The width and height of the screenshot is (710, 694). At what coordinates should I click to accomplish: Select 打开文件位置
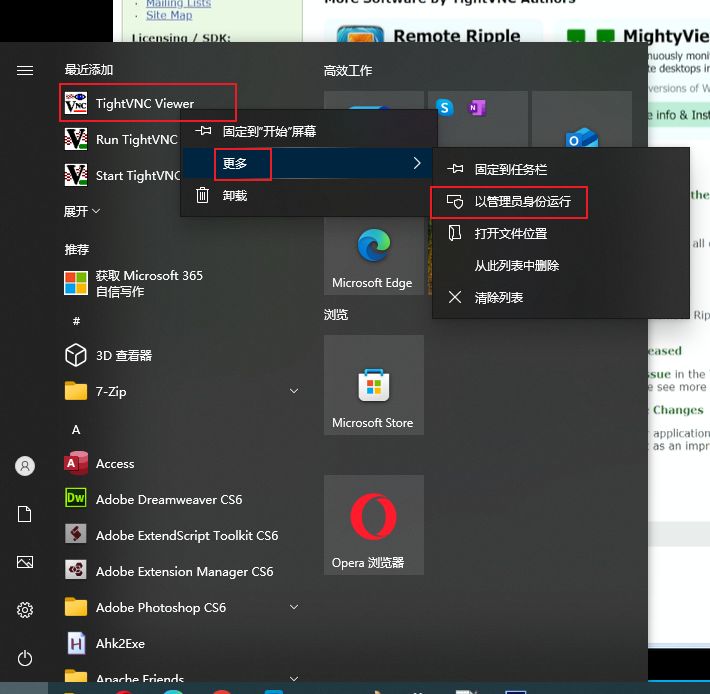(x=561, y=234)
